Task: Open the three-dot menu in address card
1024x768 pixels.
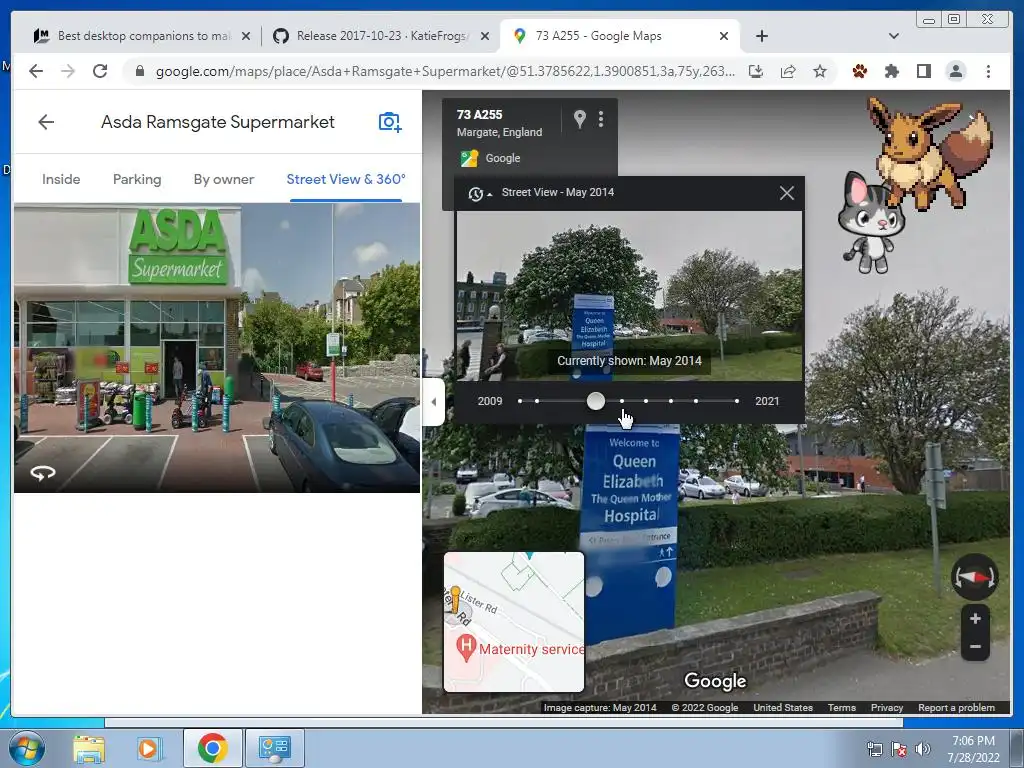Action: click(601, 119)
